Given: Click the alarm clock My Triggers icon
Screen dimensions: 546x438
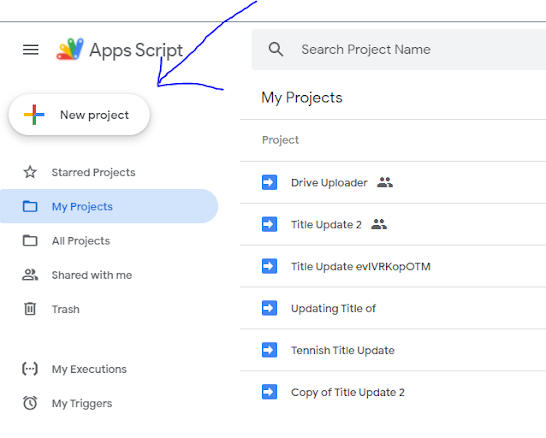Looking at the screenshot, I should tap(30, 403).
